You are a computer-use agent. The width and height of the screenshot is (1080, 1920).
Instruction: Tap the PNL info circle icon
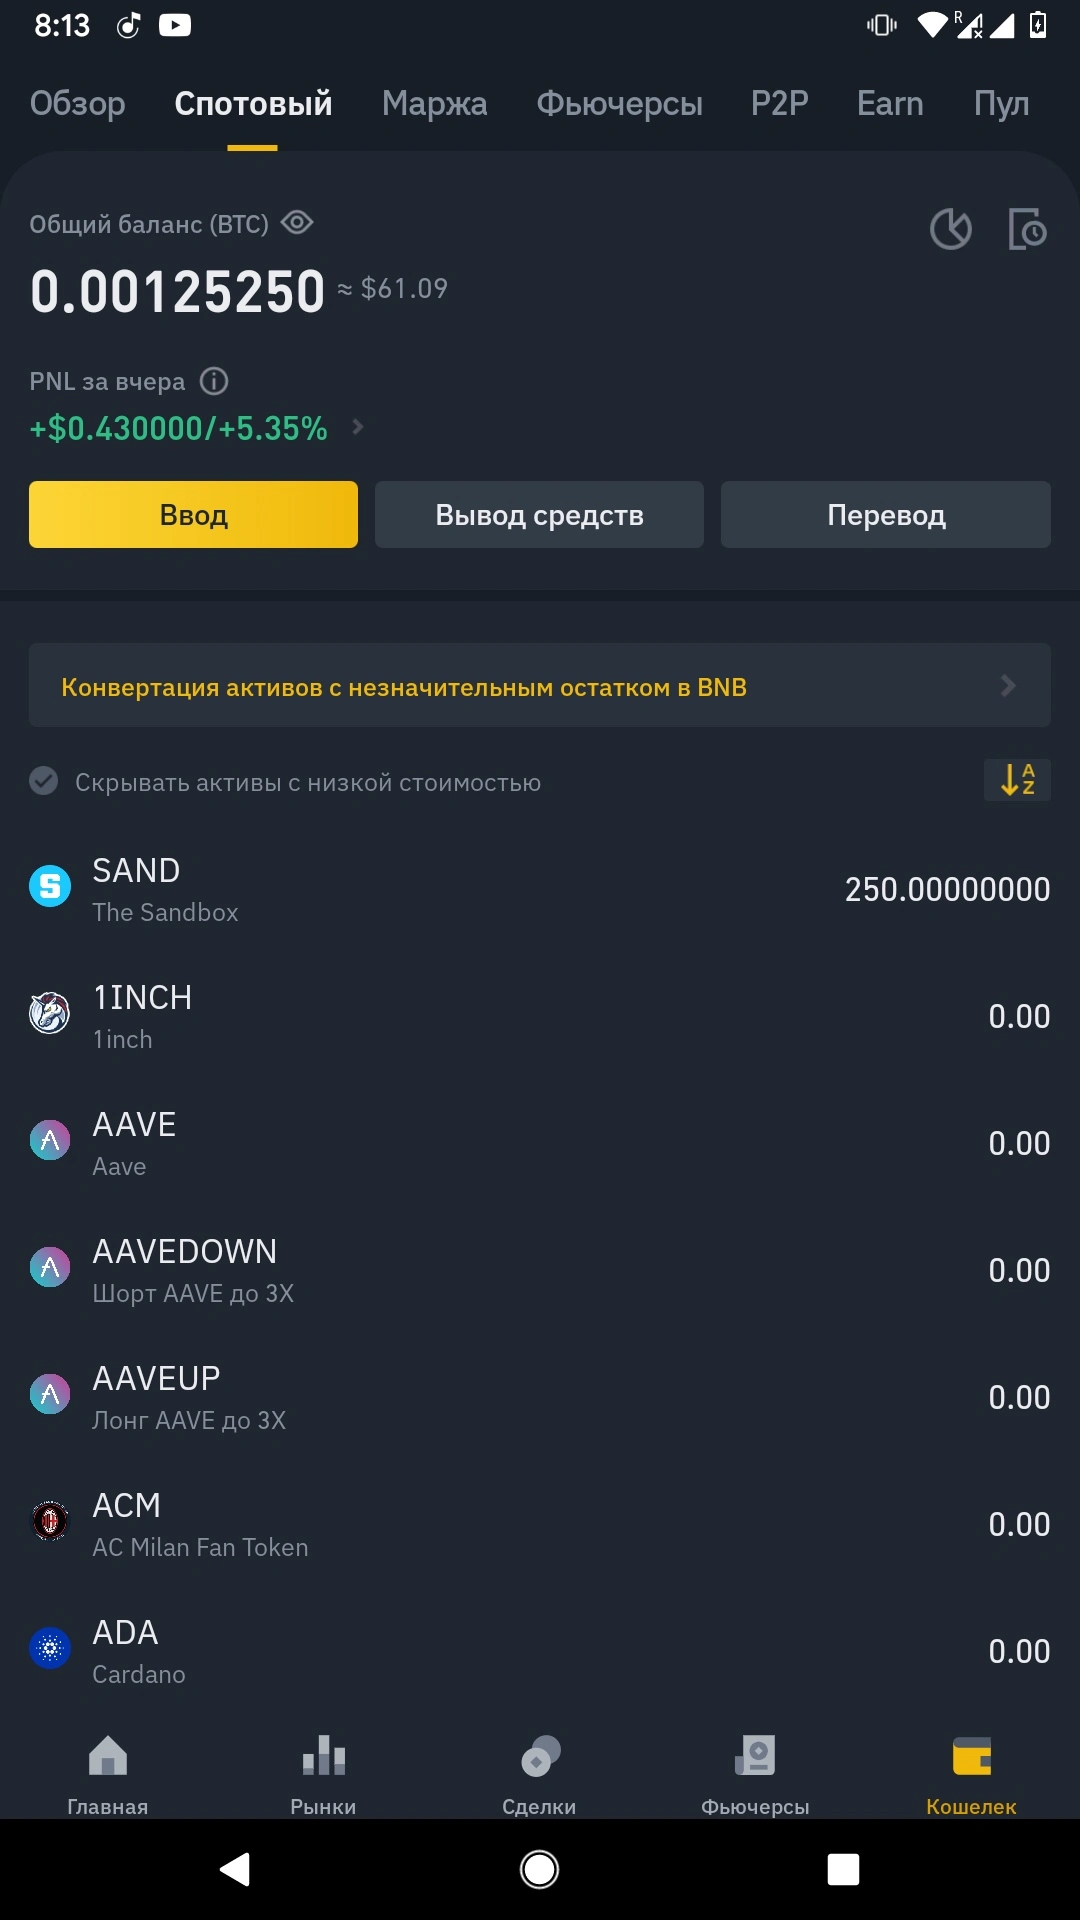tap(214, 381)
